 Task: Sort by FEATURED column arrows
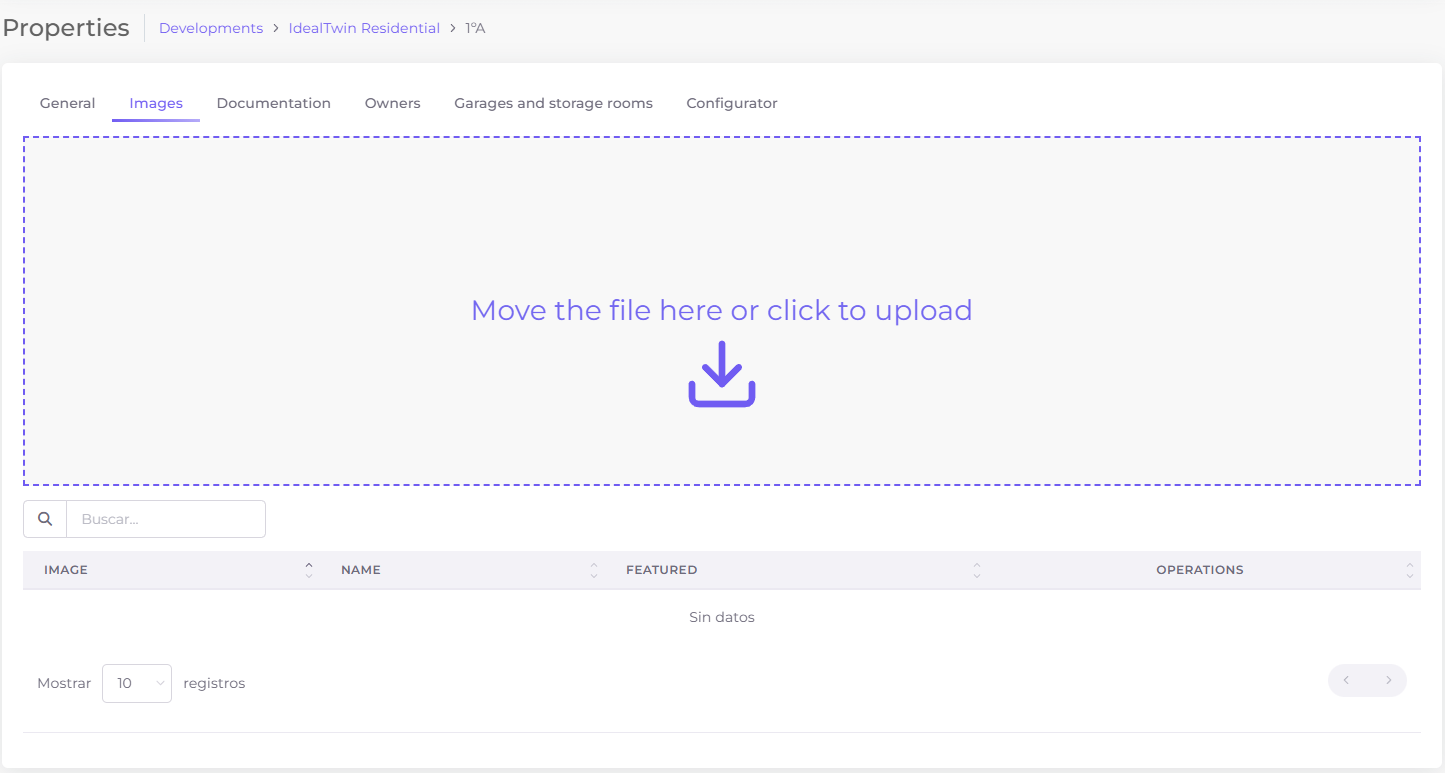click(x=977, y=570)
